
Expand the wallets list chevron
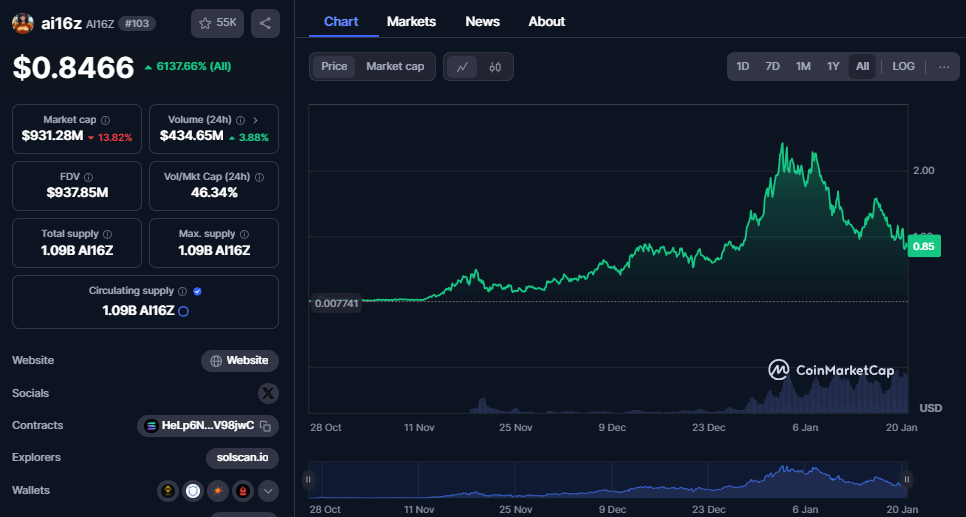[268, 491]
